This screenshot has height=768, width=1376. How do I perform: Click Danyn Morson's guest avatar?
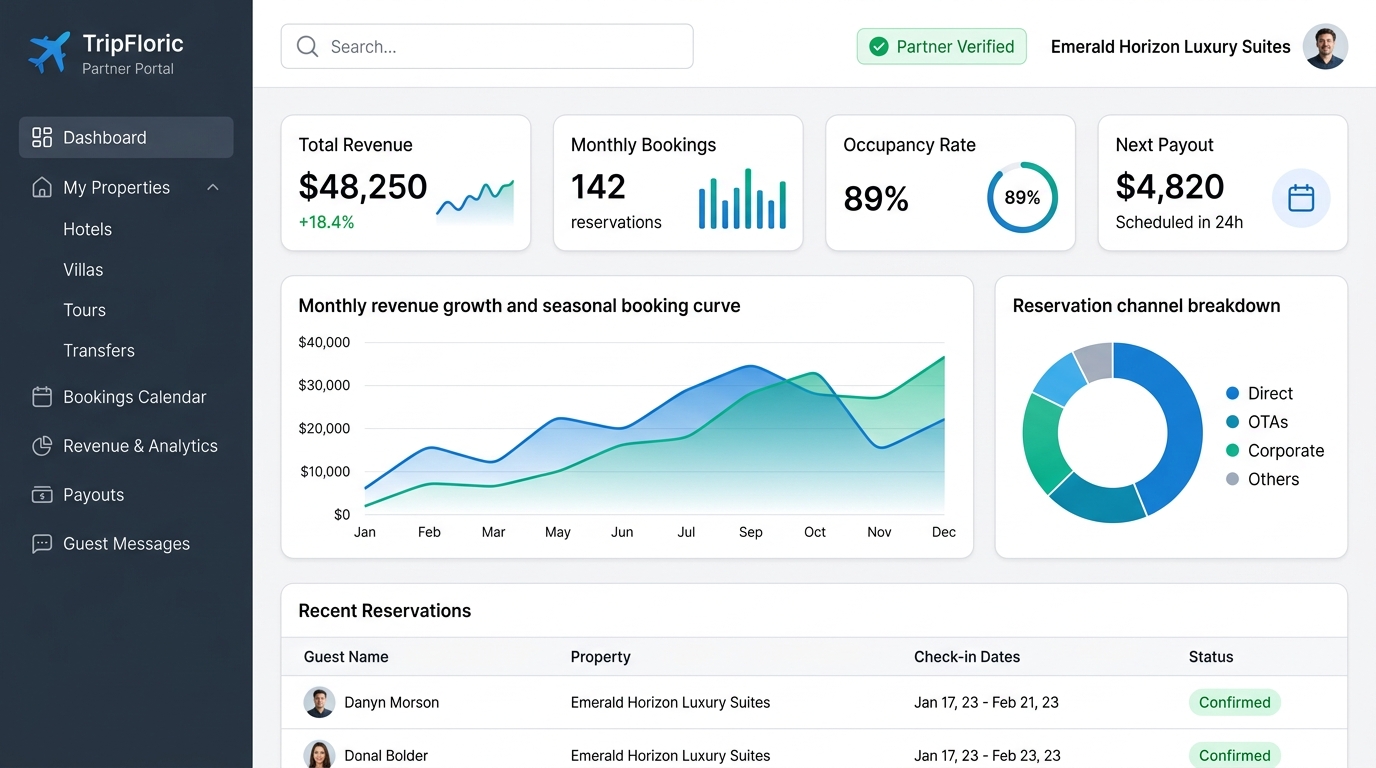pos(319,702)
